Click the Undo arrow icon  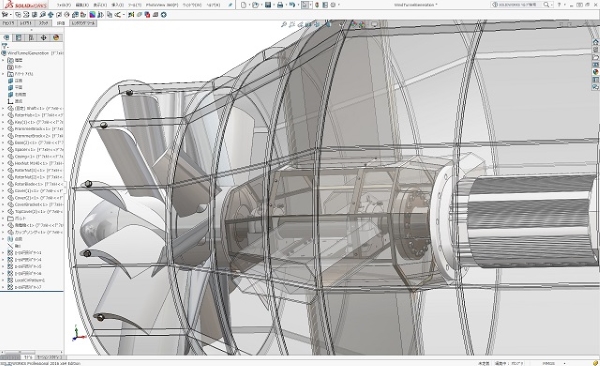coord(292,5)
